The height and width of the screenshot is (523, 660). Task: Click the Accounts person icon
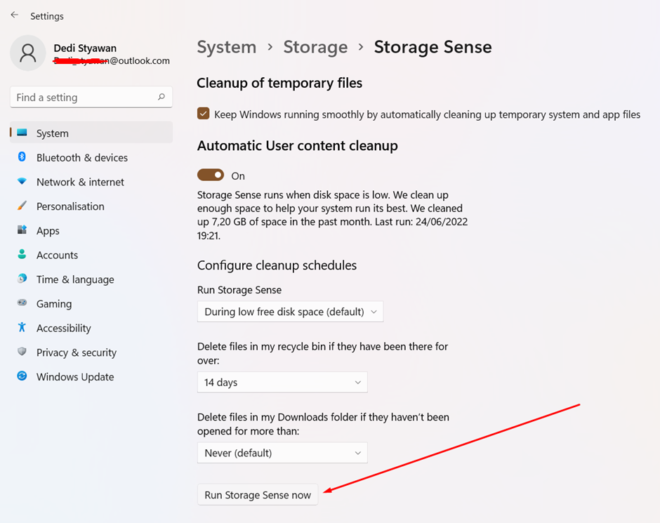[x=22, y=254]
